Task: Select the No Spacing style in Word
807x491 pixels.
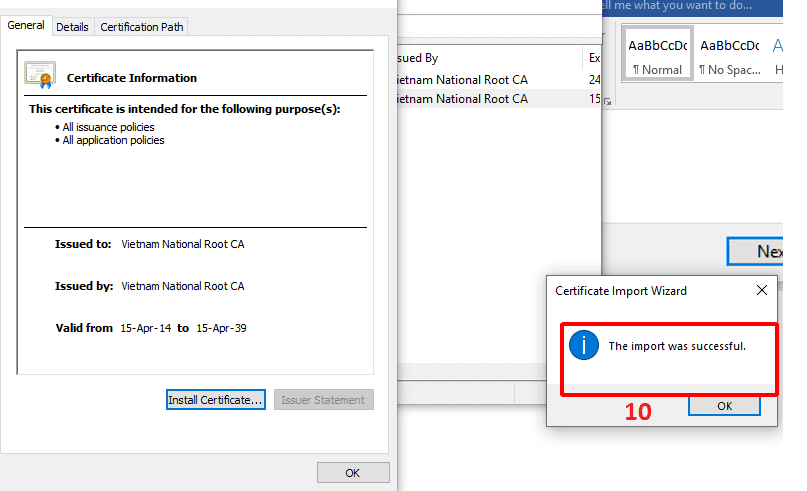Action: click(x=729, y=54)
